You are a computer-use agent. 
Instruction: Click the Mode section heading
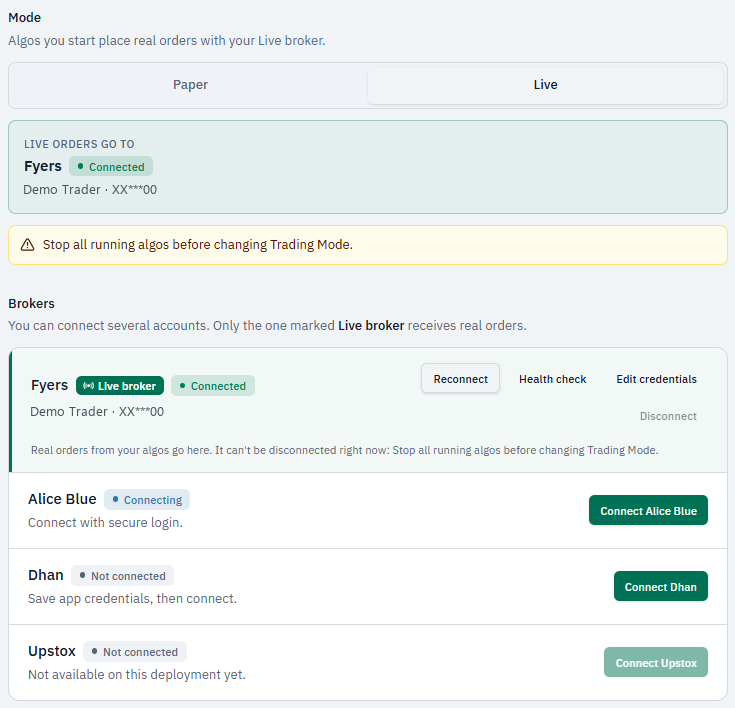(x=24, y=17)
